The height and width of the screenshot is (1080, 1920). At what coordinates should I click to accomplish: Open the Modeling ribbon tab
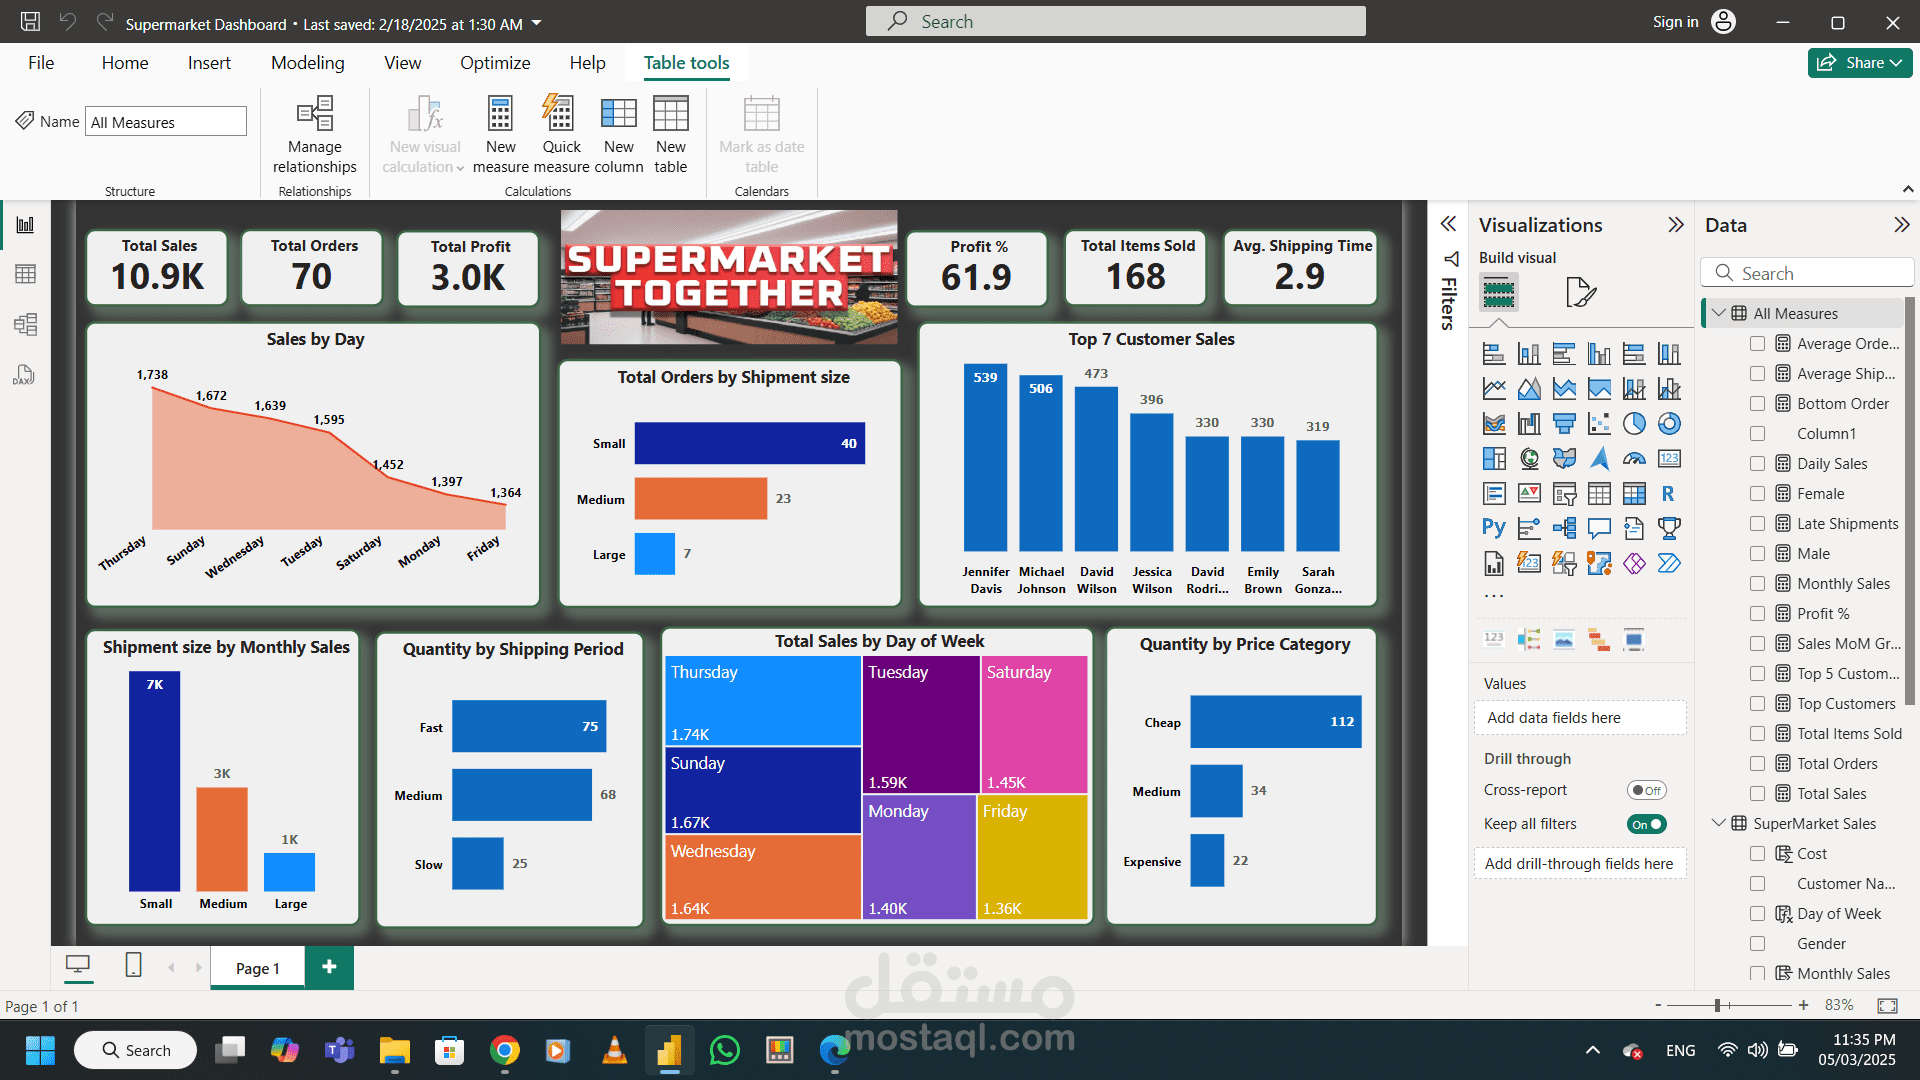click(307, 63)
